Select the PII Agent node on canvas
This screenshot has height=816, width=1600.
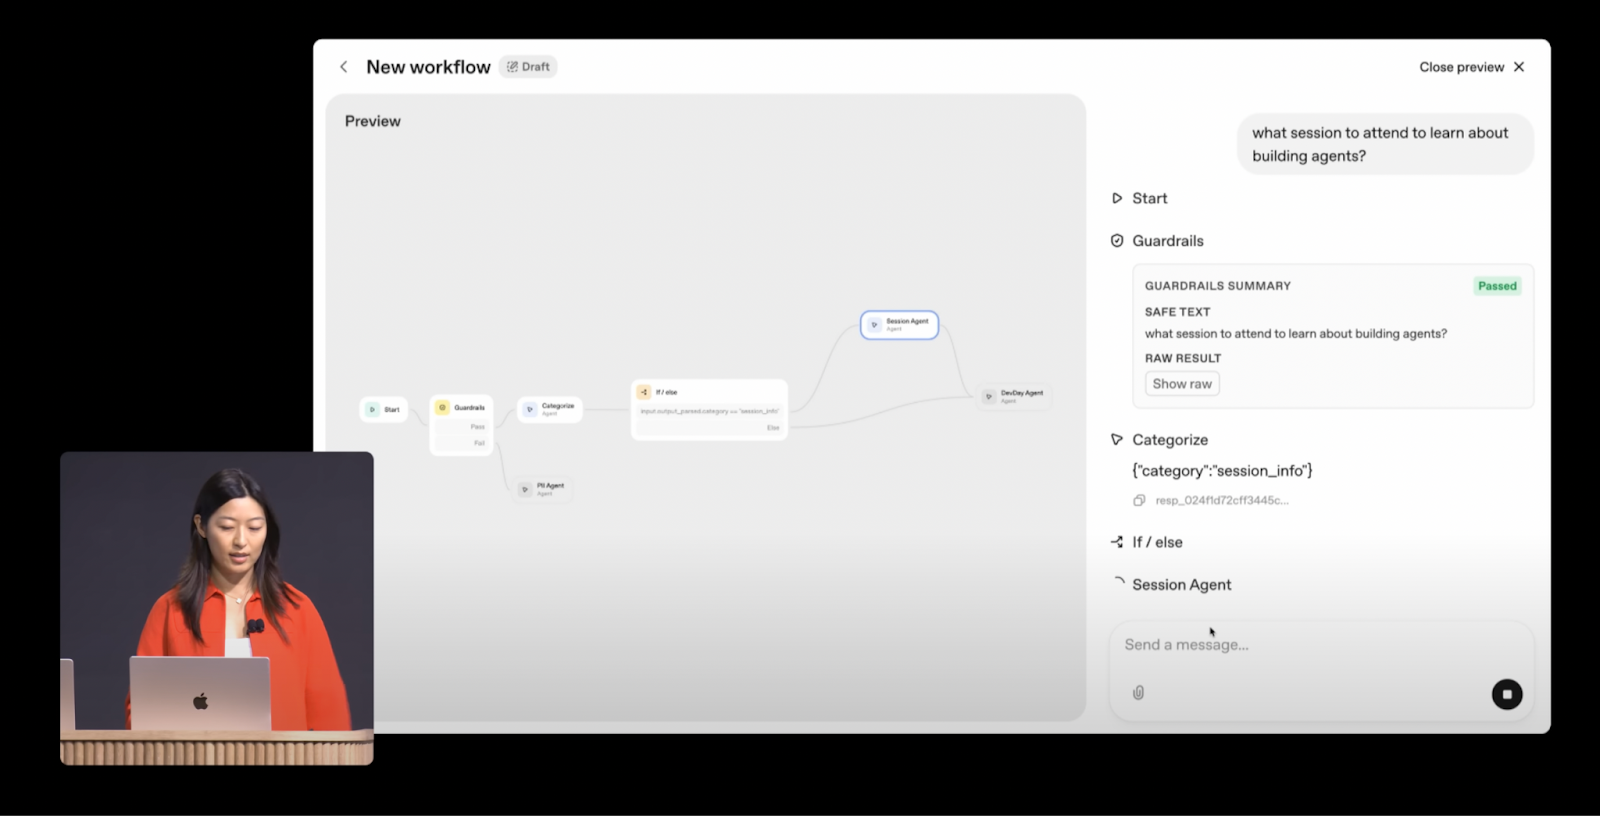tap(542, 489)
